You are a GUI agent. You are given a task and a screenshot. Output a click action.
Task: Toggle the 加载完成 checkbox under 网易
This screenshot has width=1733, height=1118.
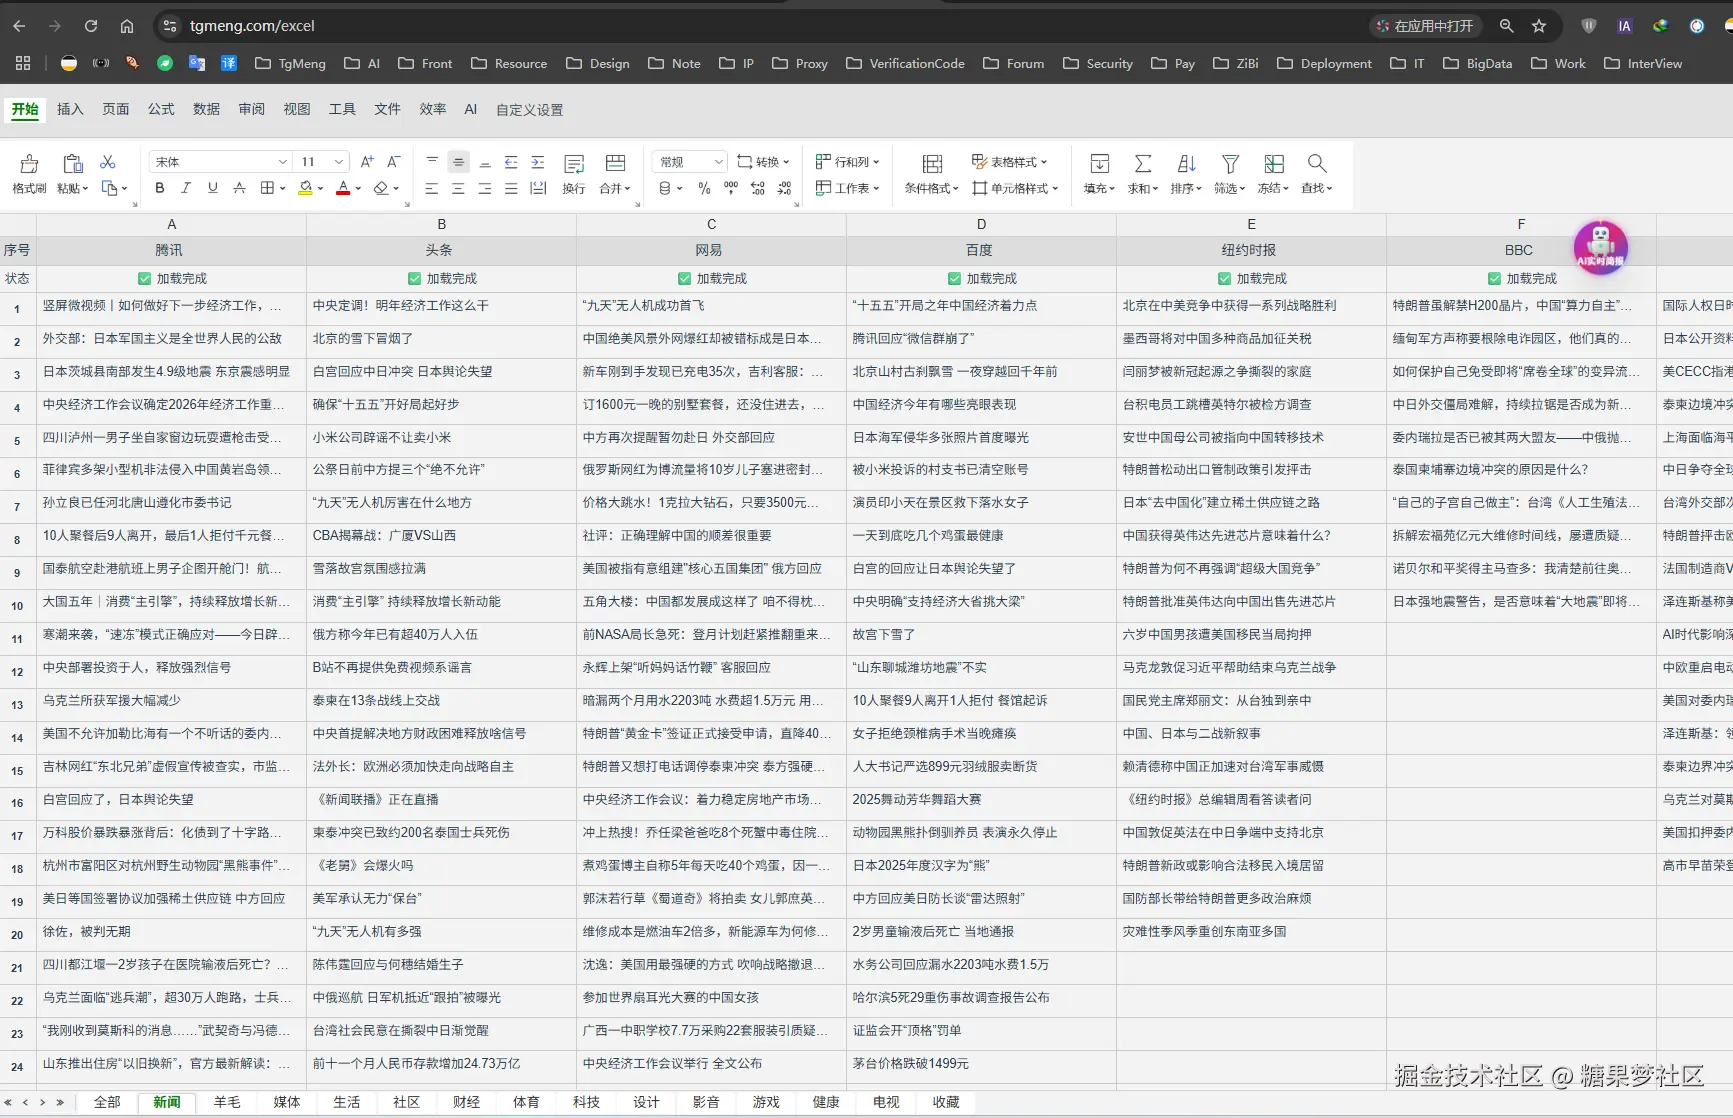click(x=685, y=279)
